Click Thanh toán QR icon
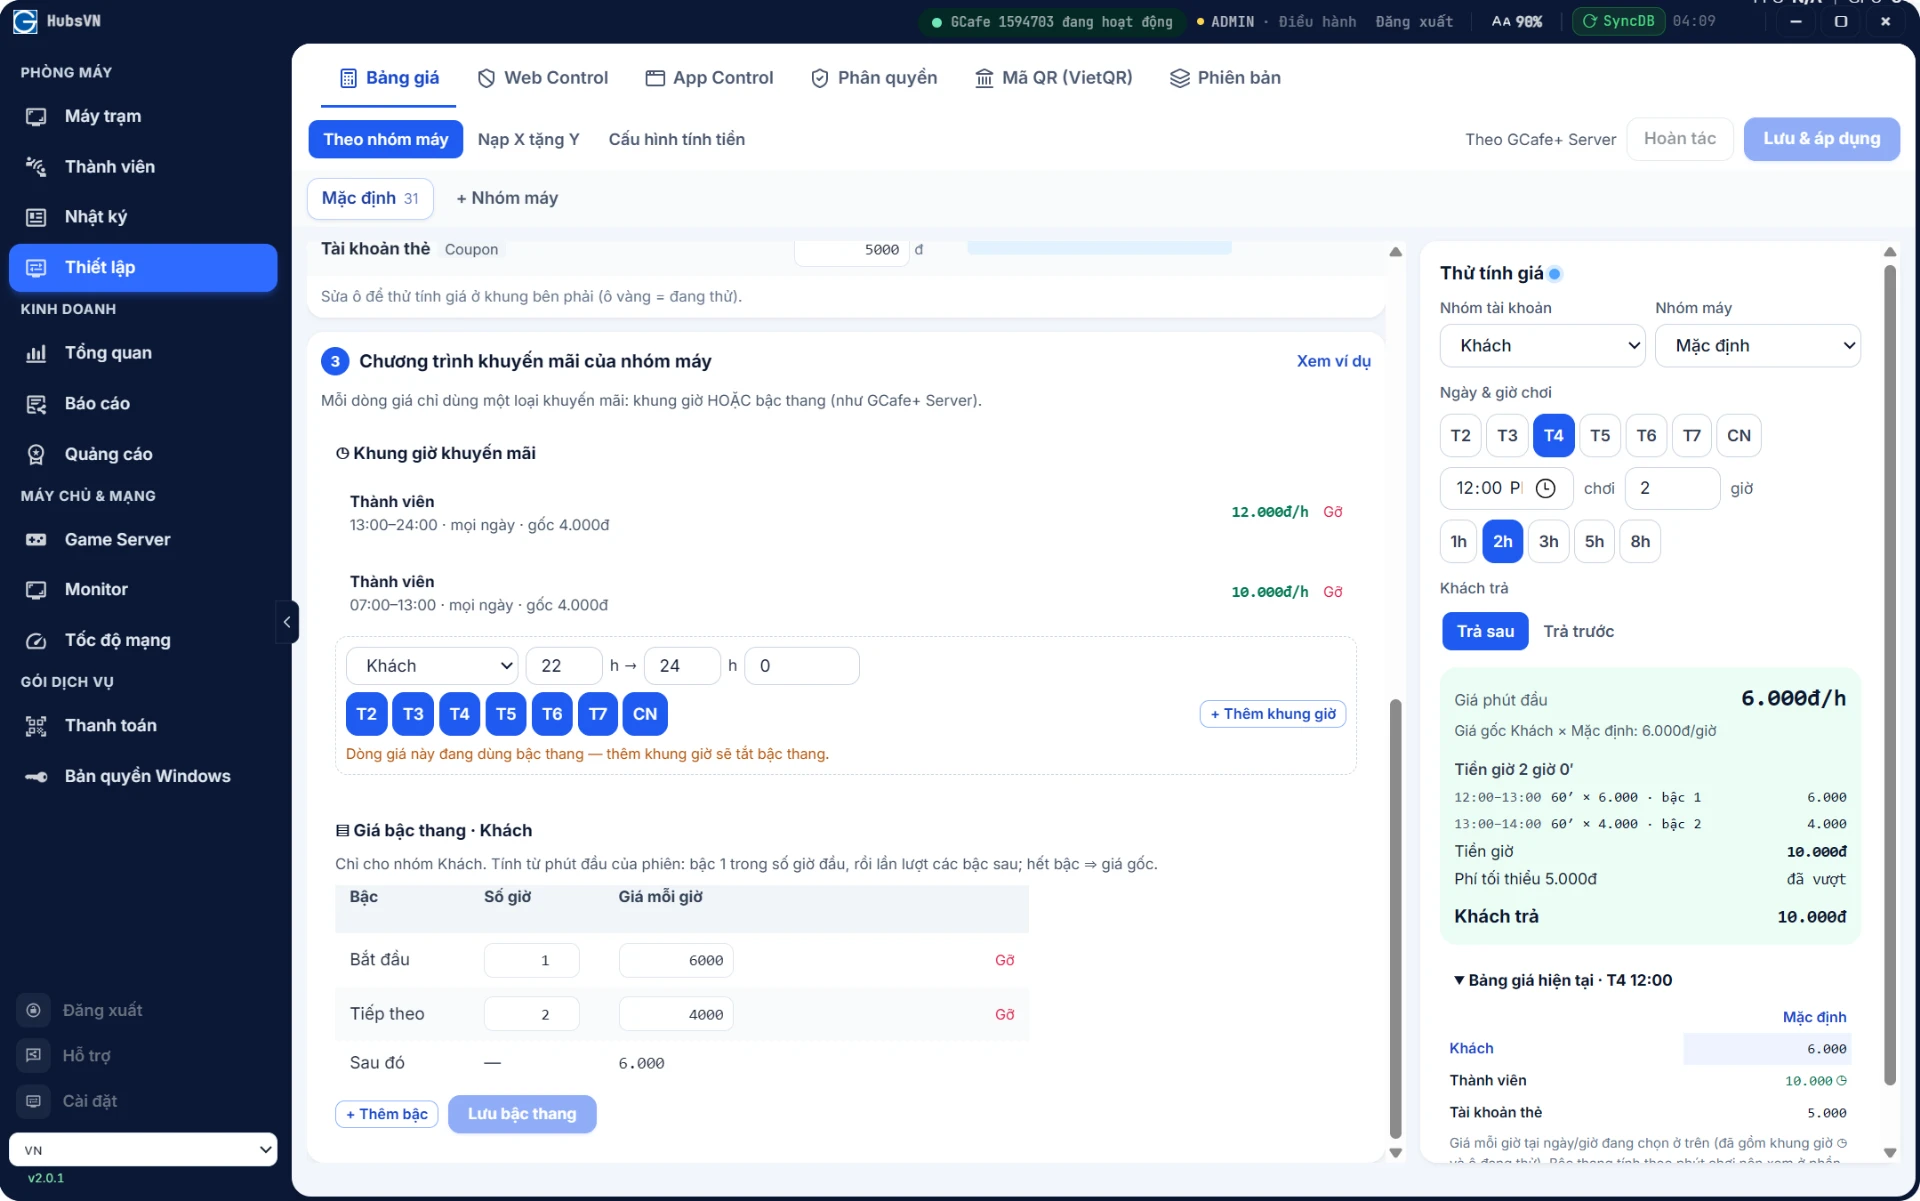The height and width of the screenshot is (1201, 1920). pos(36,726)
